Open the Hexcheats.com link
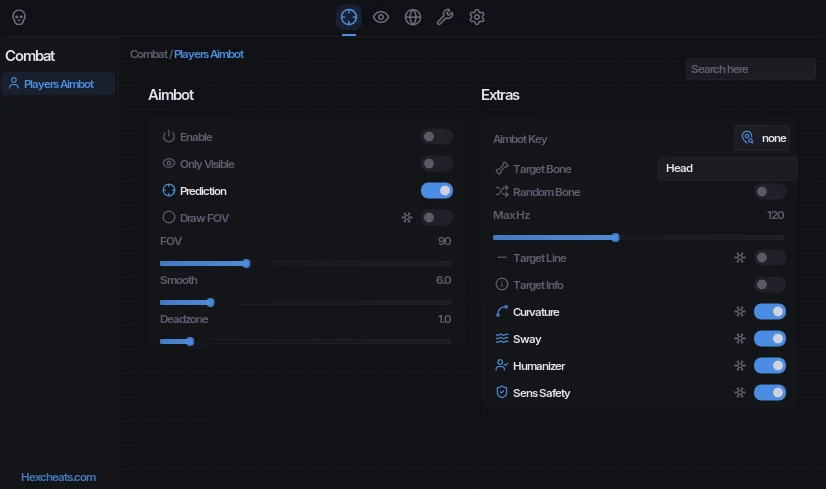This screenshot has width=826, height=489. [58, 477]
